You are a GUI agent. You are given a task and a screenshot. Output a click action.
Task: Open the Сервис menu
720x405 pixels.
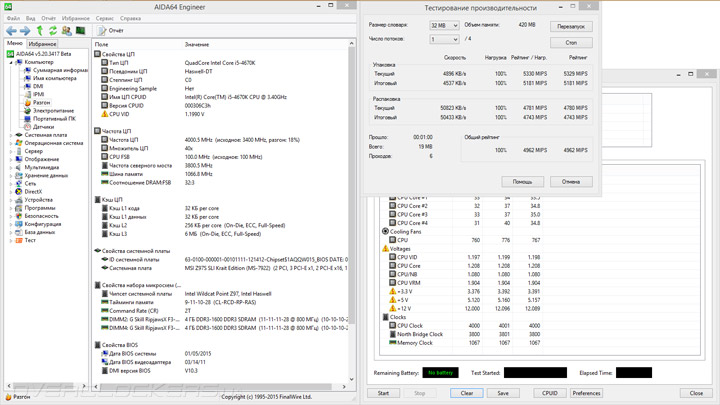point(105,18)
